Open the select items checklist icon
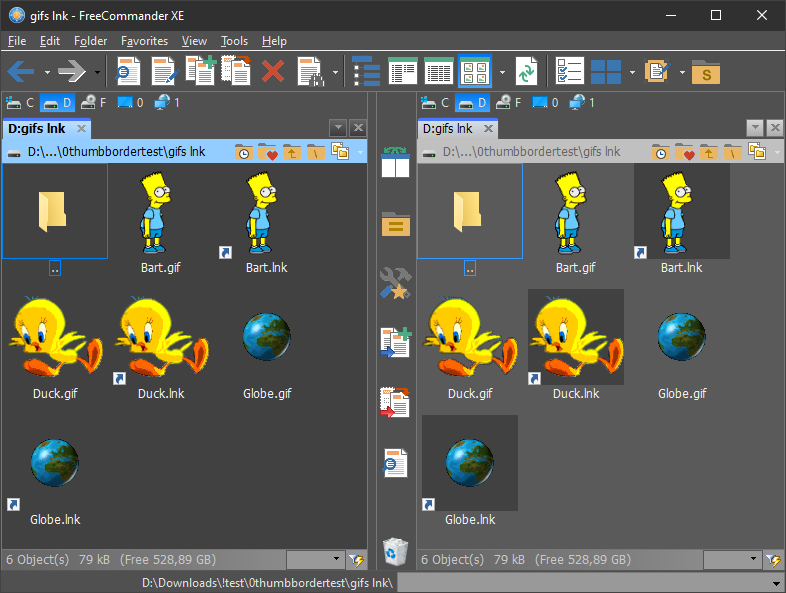This screenshot has height=593, width=786. click(x=570, y=71)
